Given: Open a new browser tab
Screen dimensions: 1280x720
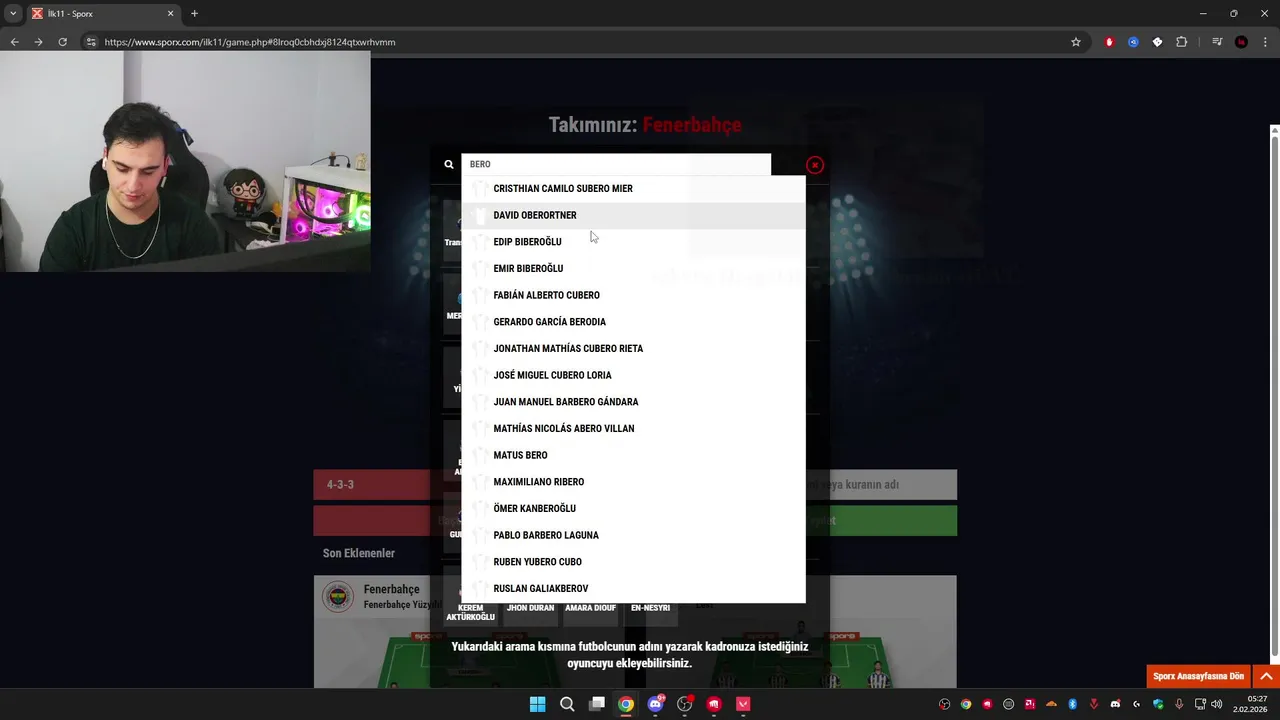Looking at the screenshot, I should point(194,14).
